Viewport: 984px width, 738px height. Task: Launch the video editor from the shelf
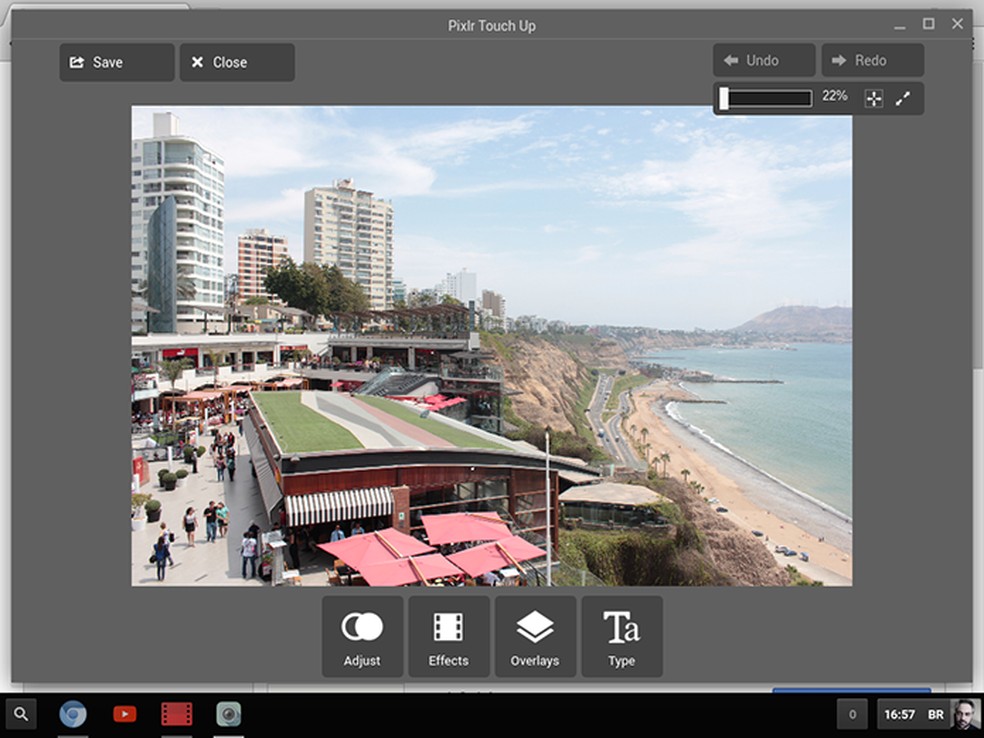(176, 714)
